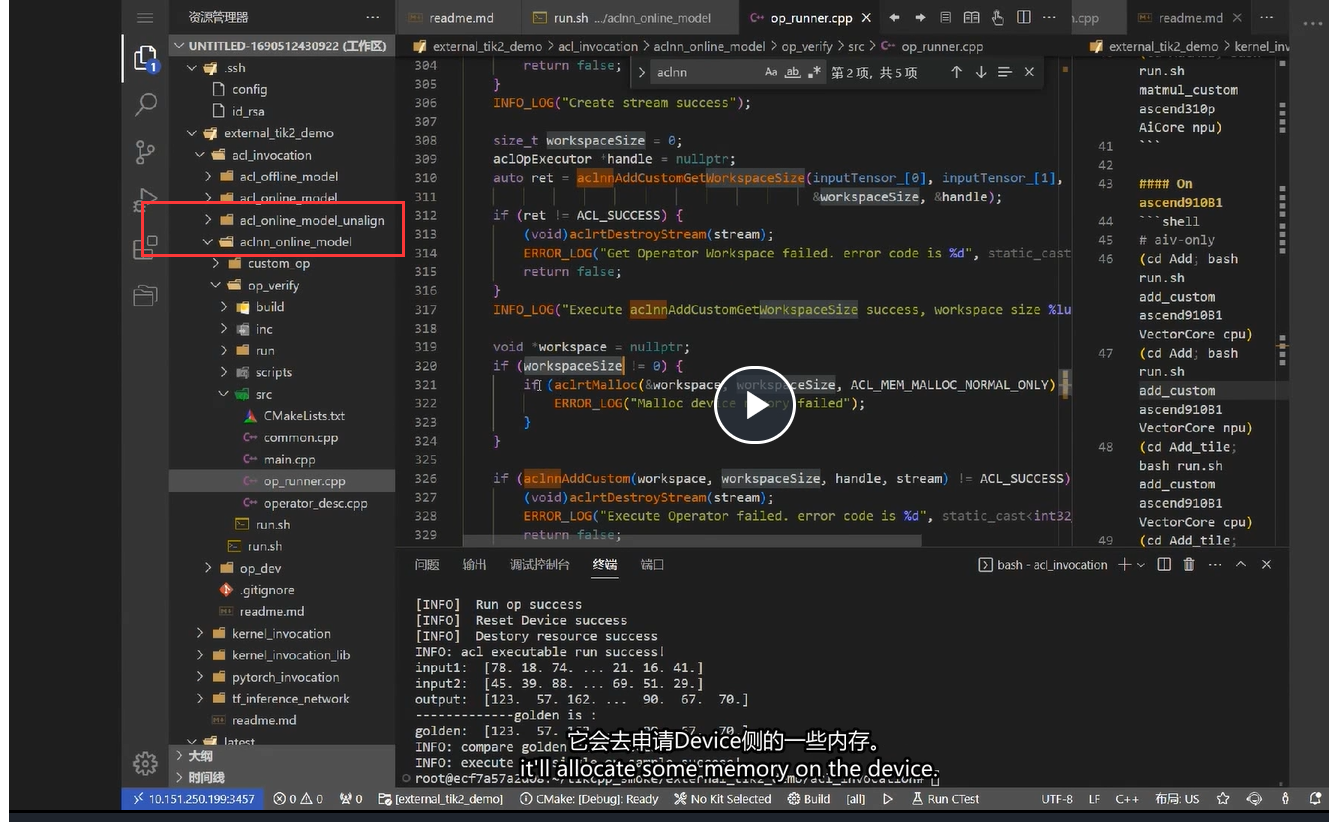1329x822 pixels.
Task: Open the hamburger menu above the activity bar
Action: click(145, 18)
